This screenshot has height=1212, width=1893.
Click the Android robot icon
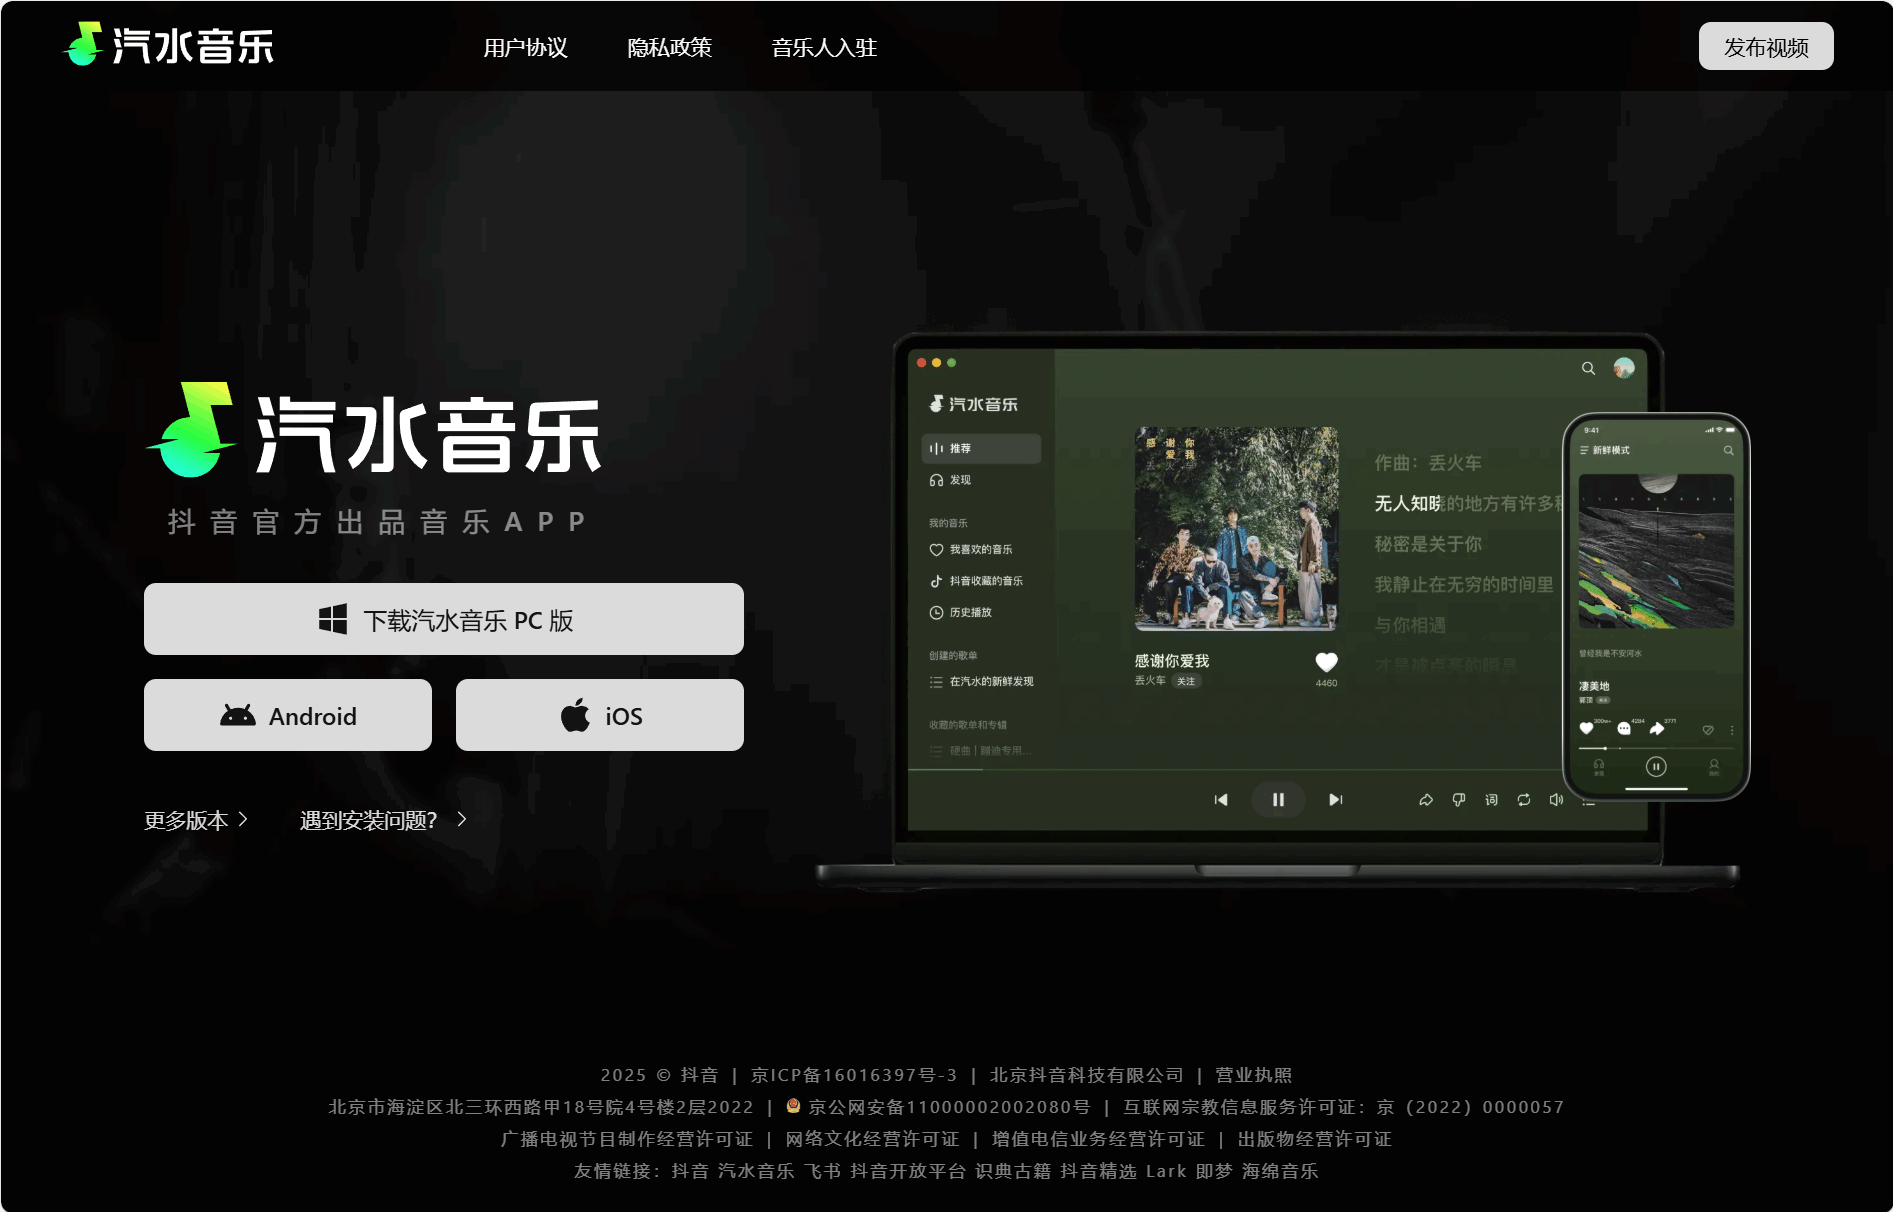238,716
